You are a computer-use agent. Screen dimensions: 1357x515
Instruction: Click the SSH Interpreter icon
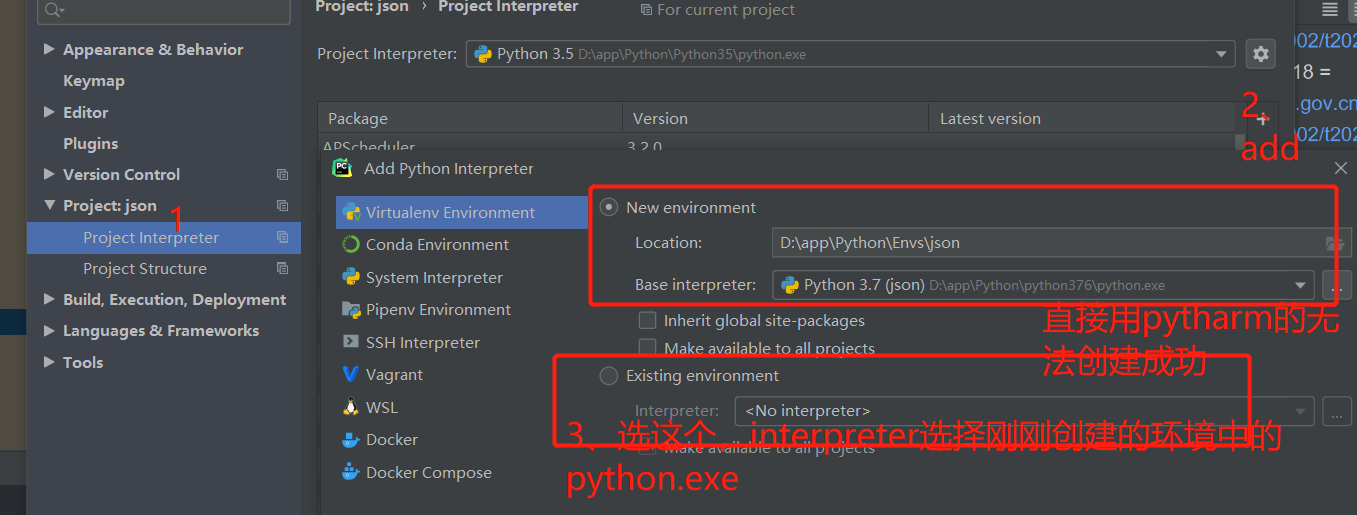(351, 342)
